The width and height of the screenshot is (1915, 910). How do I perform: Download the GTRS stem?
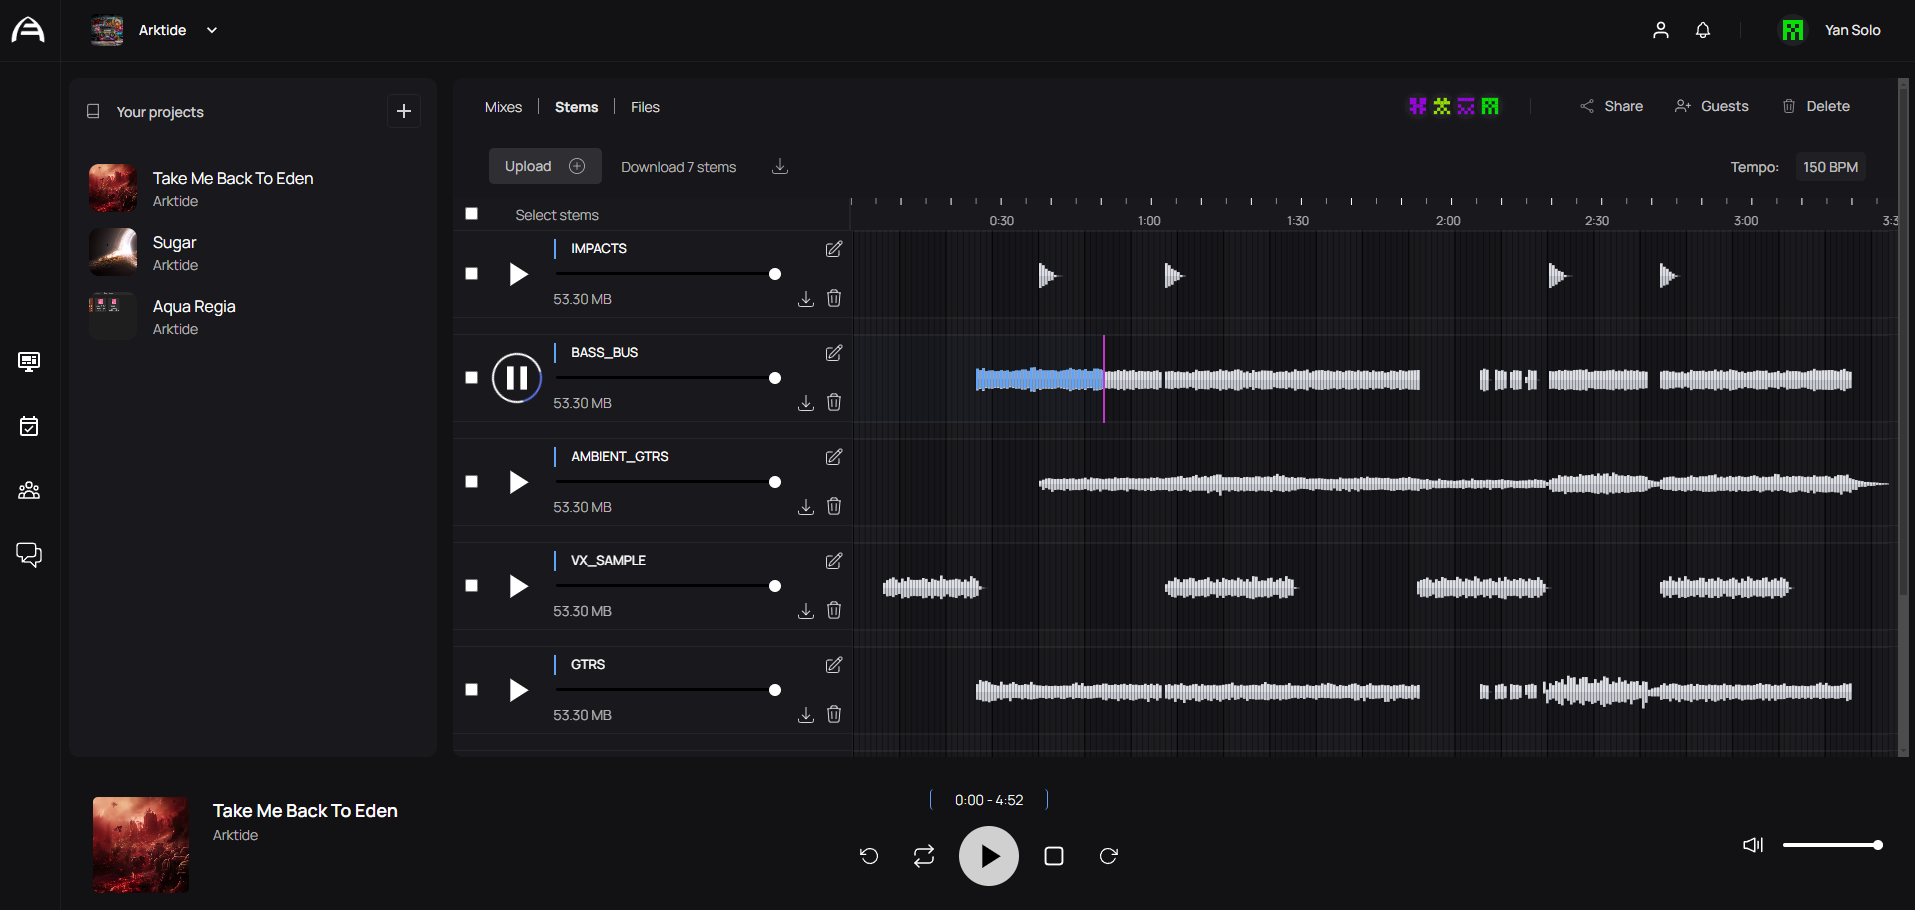(806, 715)
